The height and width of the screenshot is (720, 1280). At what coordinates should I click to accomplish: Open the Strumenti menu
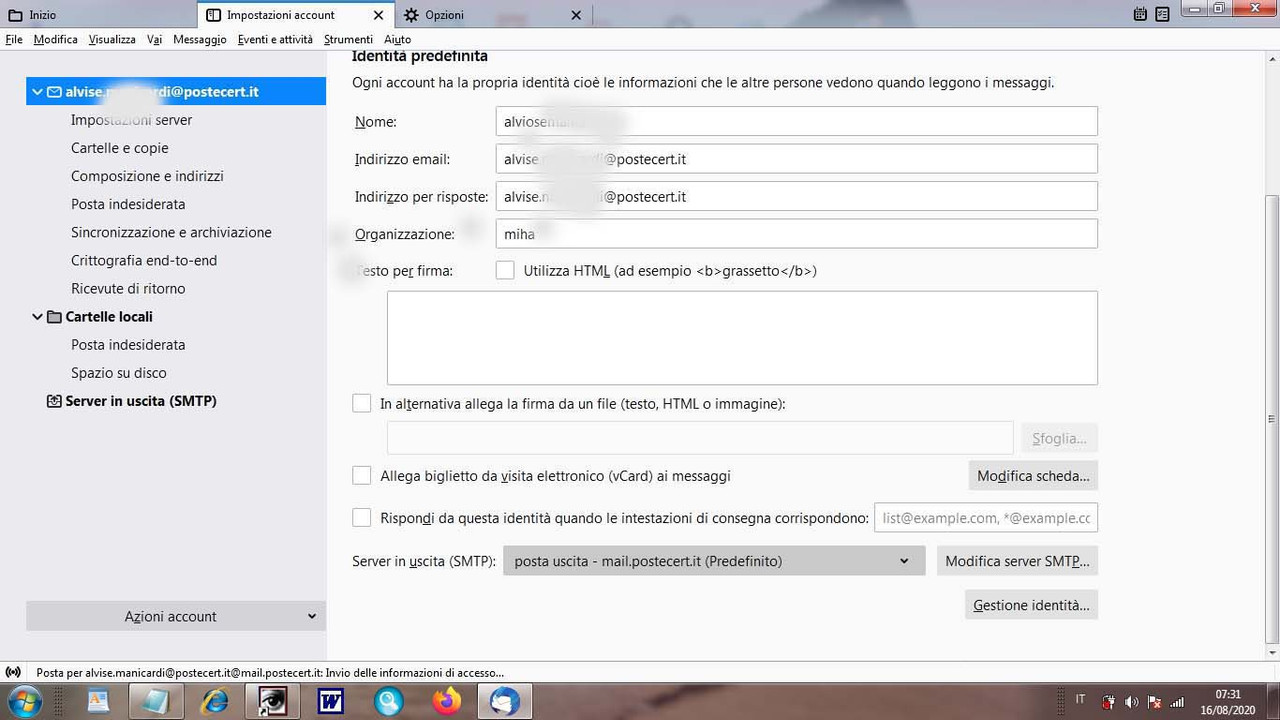pyautogui.click(x=349, y=39)
